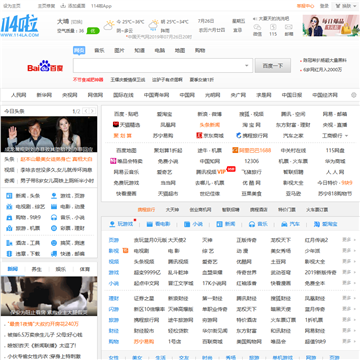
Task: Click the weather sun-cloud icon for today
Action: click(x=109, y=25)
